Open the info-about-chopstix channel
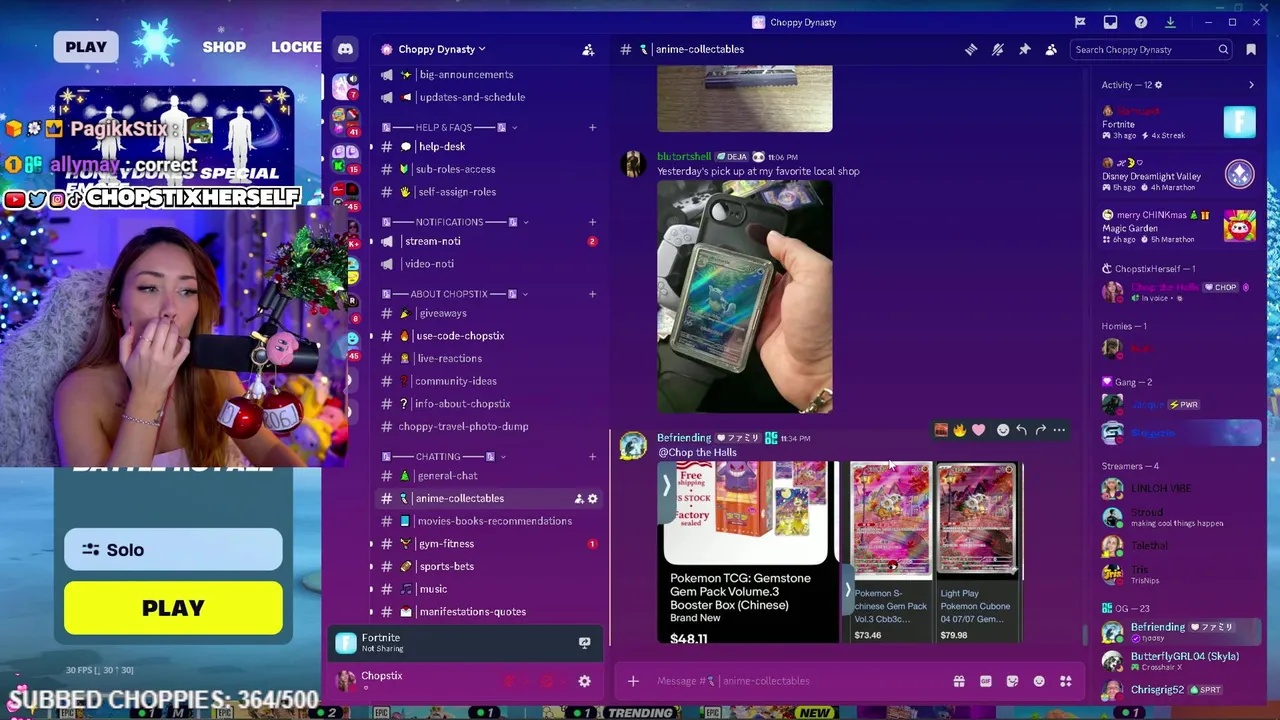Image resolution: width=1280 pixels, height=720 pixels. (488, 404)
